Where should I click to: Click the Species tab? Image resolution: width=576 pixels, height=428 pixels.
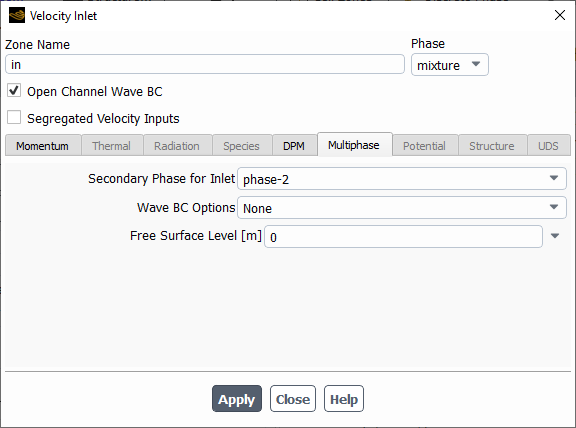(x=242, y=146)
